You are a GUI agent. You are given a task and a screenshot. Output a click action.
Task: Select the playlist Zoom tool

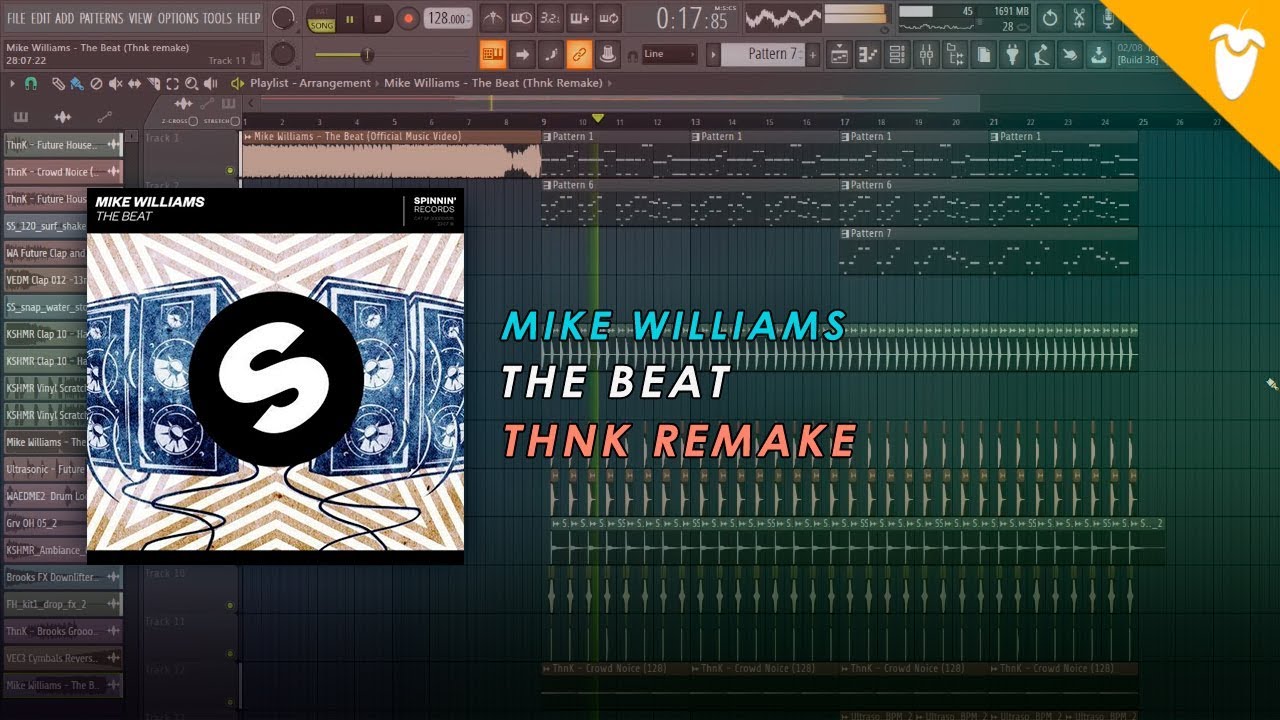point(192,84)
